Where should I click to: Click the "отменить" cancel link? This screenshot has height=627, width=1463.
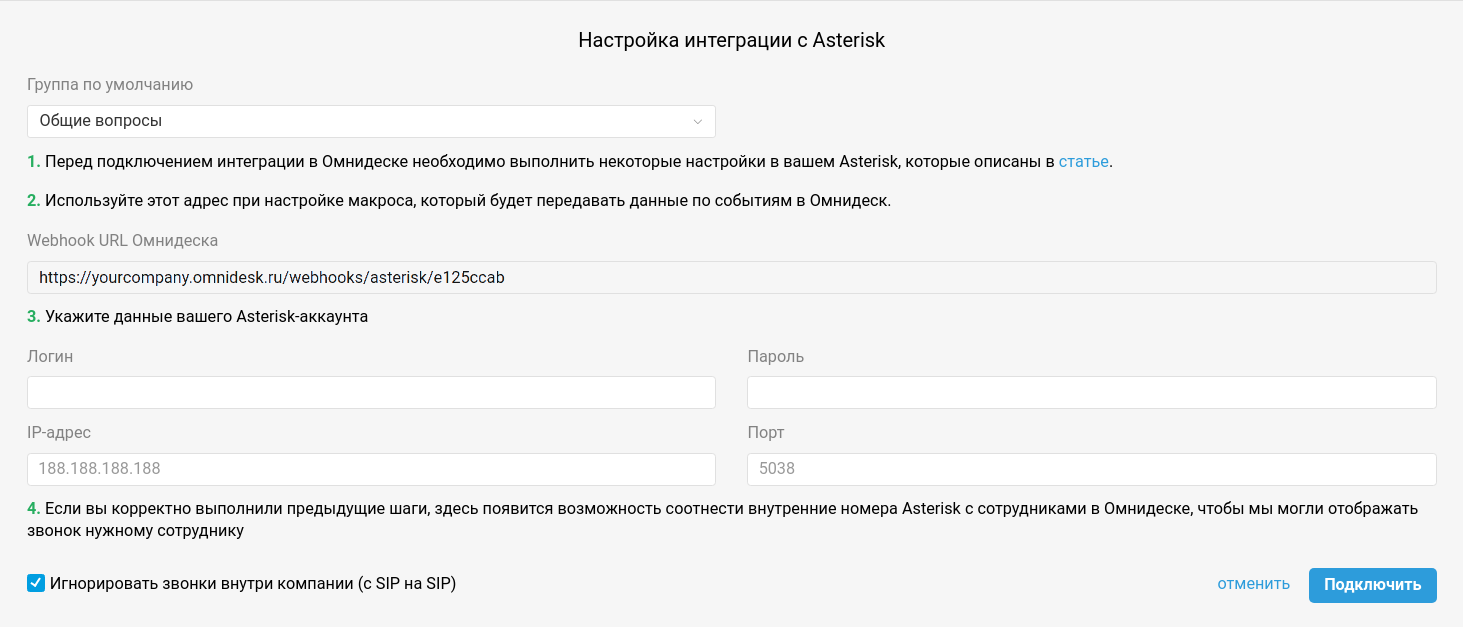point(1253,584)
